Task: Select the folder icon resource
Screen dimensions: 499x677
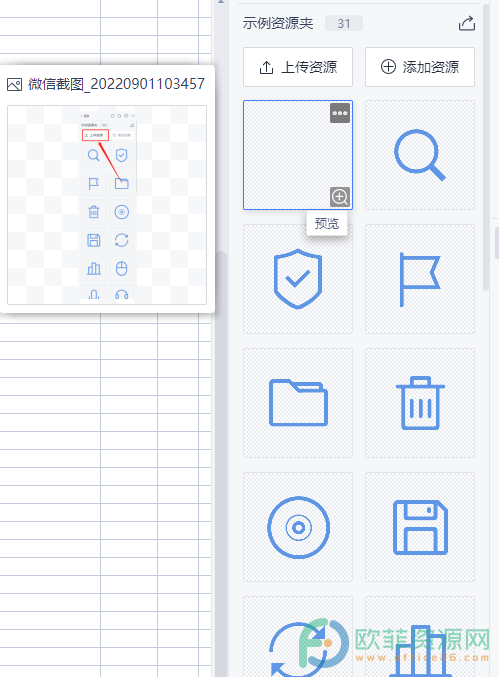Action: [298, 403]
